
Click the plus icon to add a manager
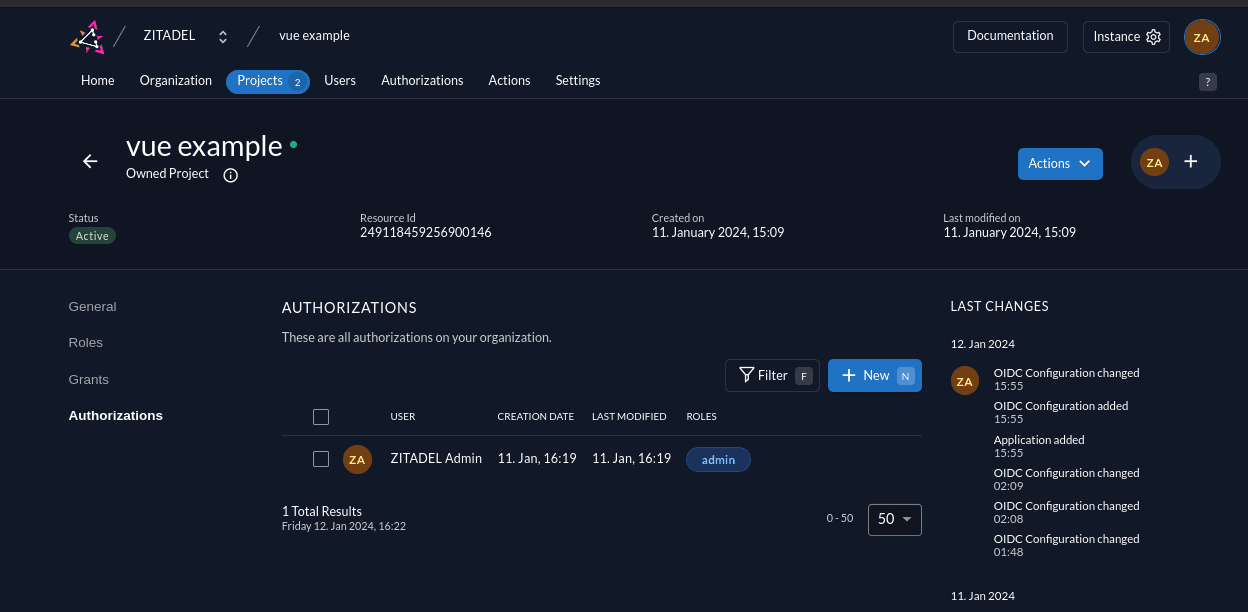click(1190, 161)
